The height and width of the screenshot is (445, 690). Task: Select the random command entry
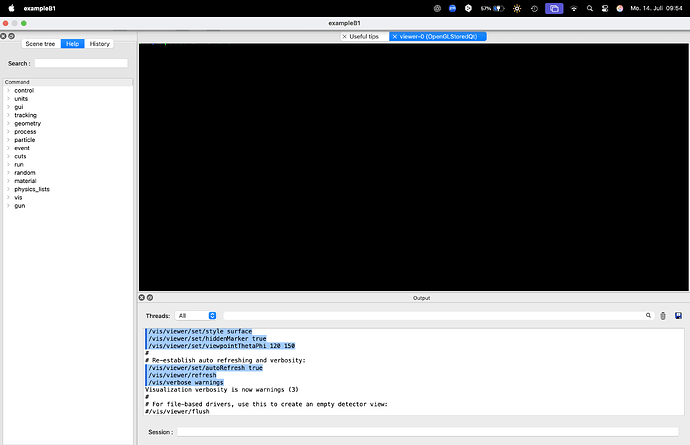point(25,173)
